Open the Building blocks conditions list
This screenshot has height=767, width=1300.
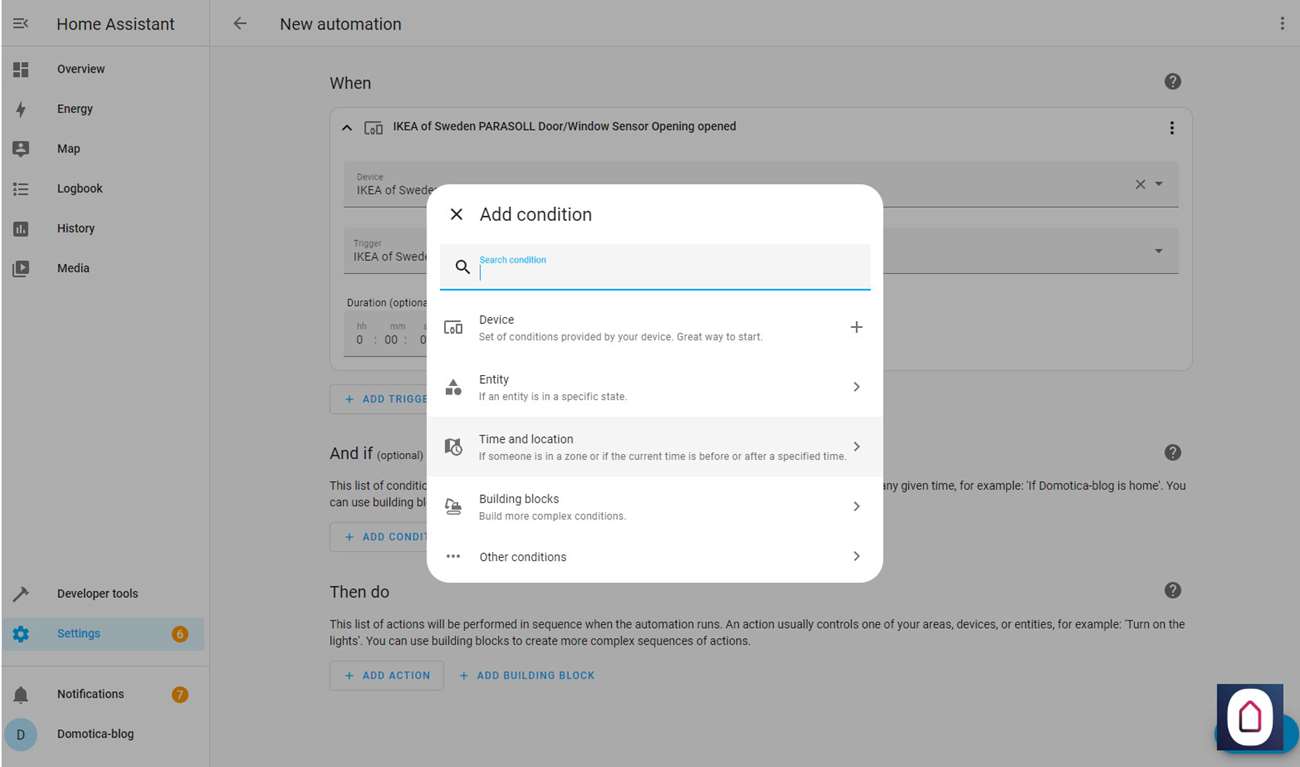tap(654, 507)
